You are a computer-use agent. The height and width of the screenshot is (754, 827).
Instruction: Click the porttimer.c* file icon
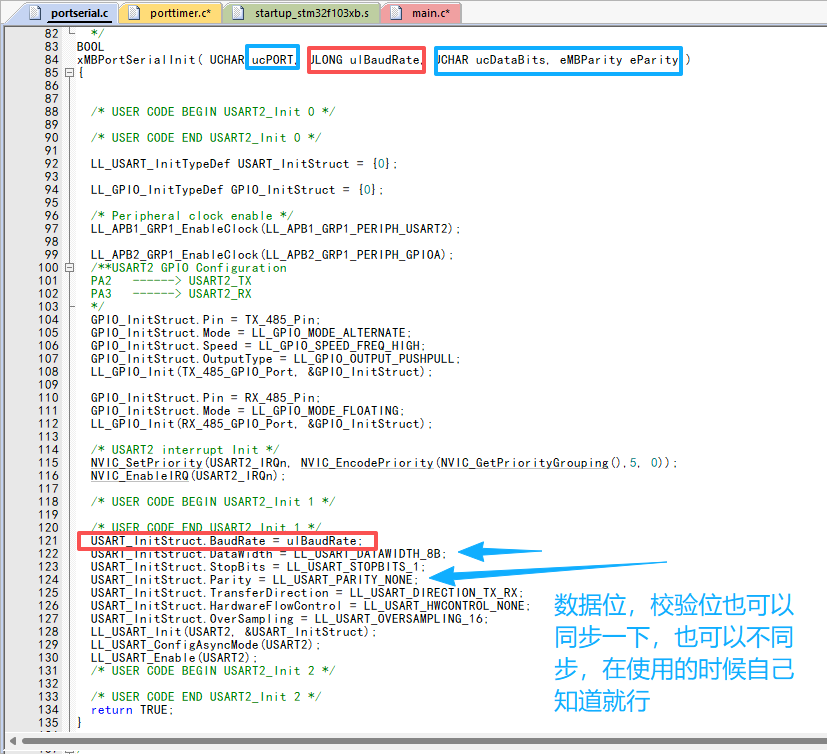(134, 13)
